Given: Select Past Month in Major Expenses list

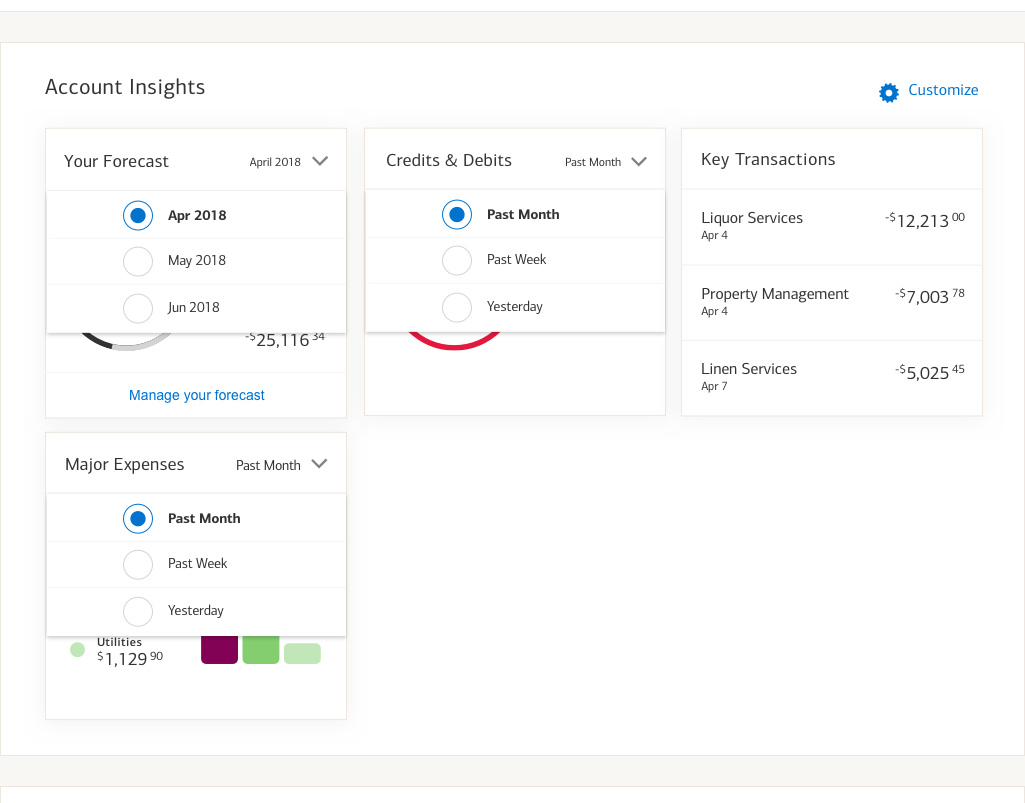Looking at the screenshot, I should pyautogui.click(x=138, y=518).
